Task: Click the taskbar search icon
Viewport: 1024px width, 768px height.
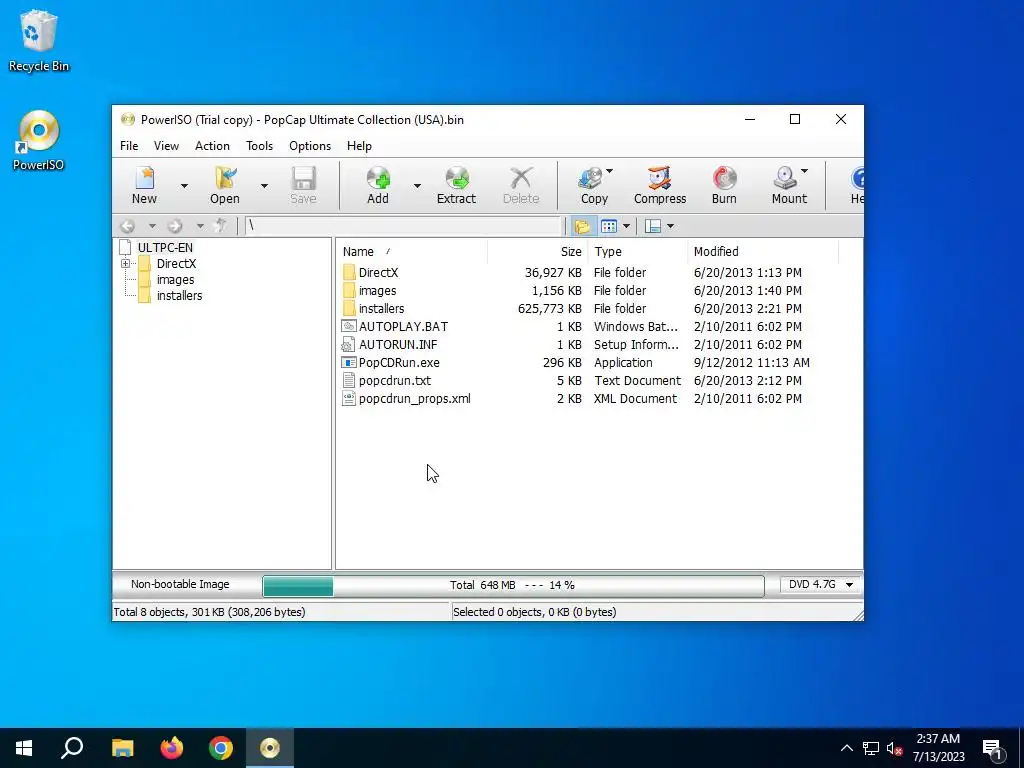Action: 72,748
